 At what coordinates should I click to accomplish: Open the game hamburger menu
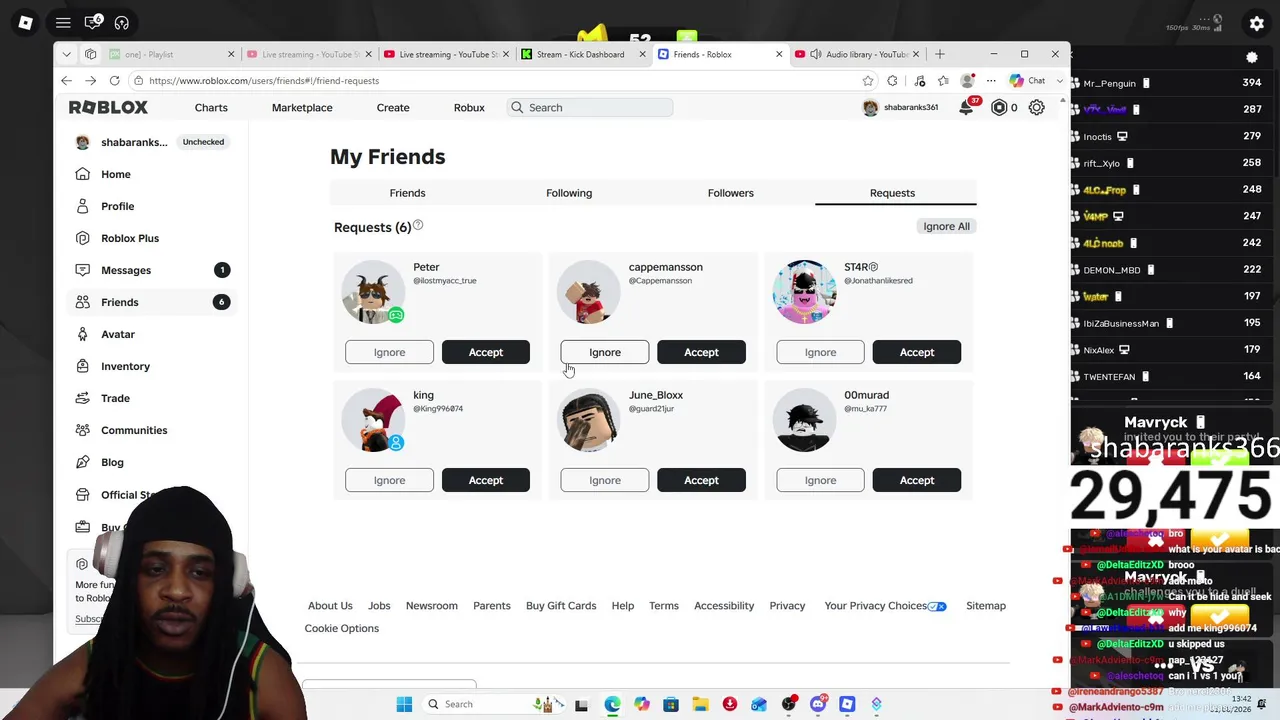(x=63, y=22)
